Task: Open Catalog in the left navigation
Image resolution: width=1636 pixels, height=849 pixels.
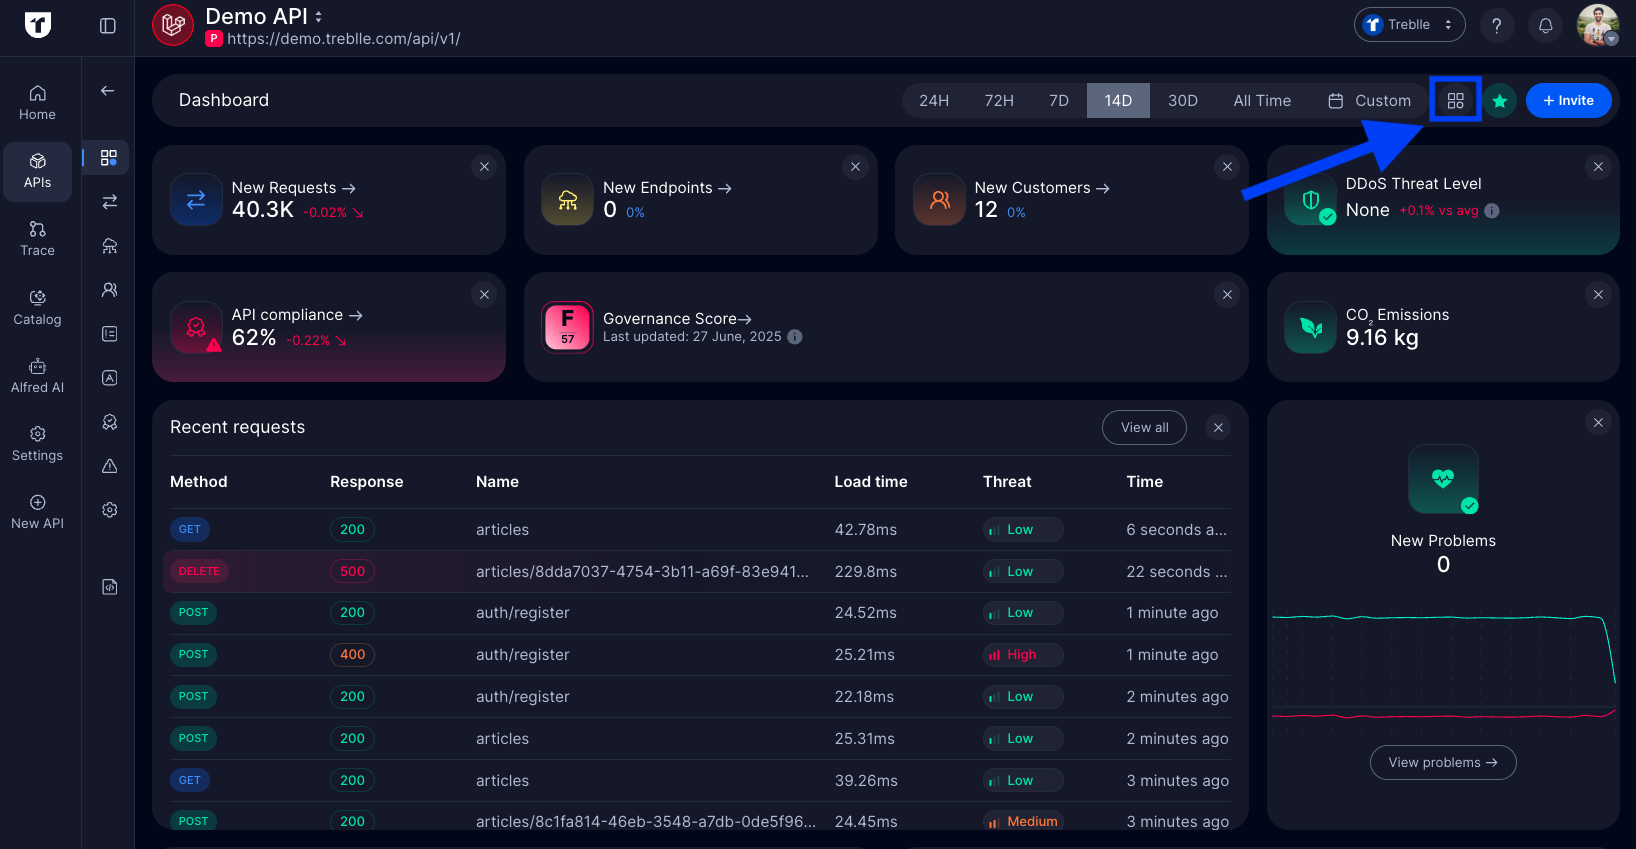Action: [x=37, y=307]
